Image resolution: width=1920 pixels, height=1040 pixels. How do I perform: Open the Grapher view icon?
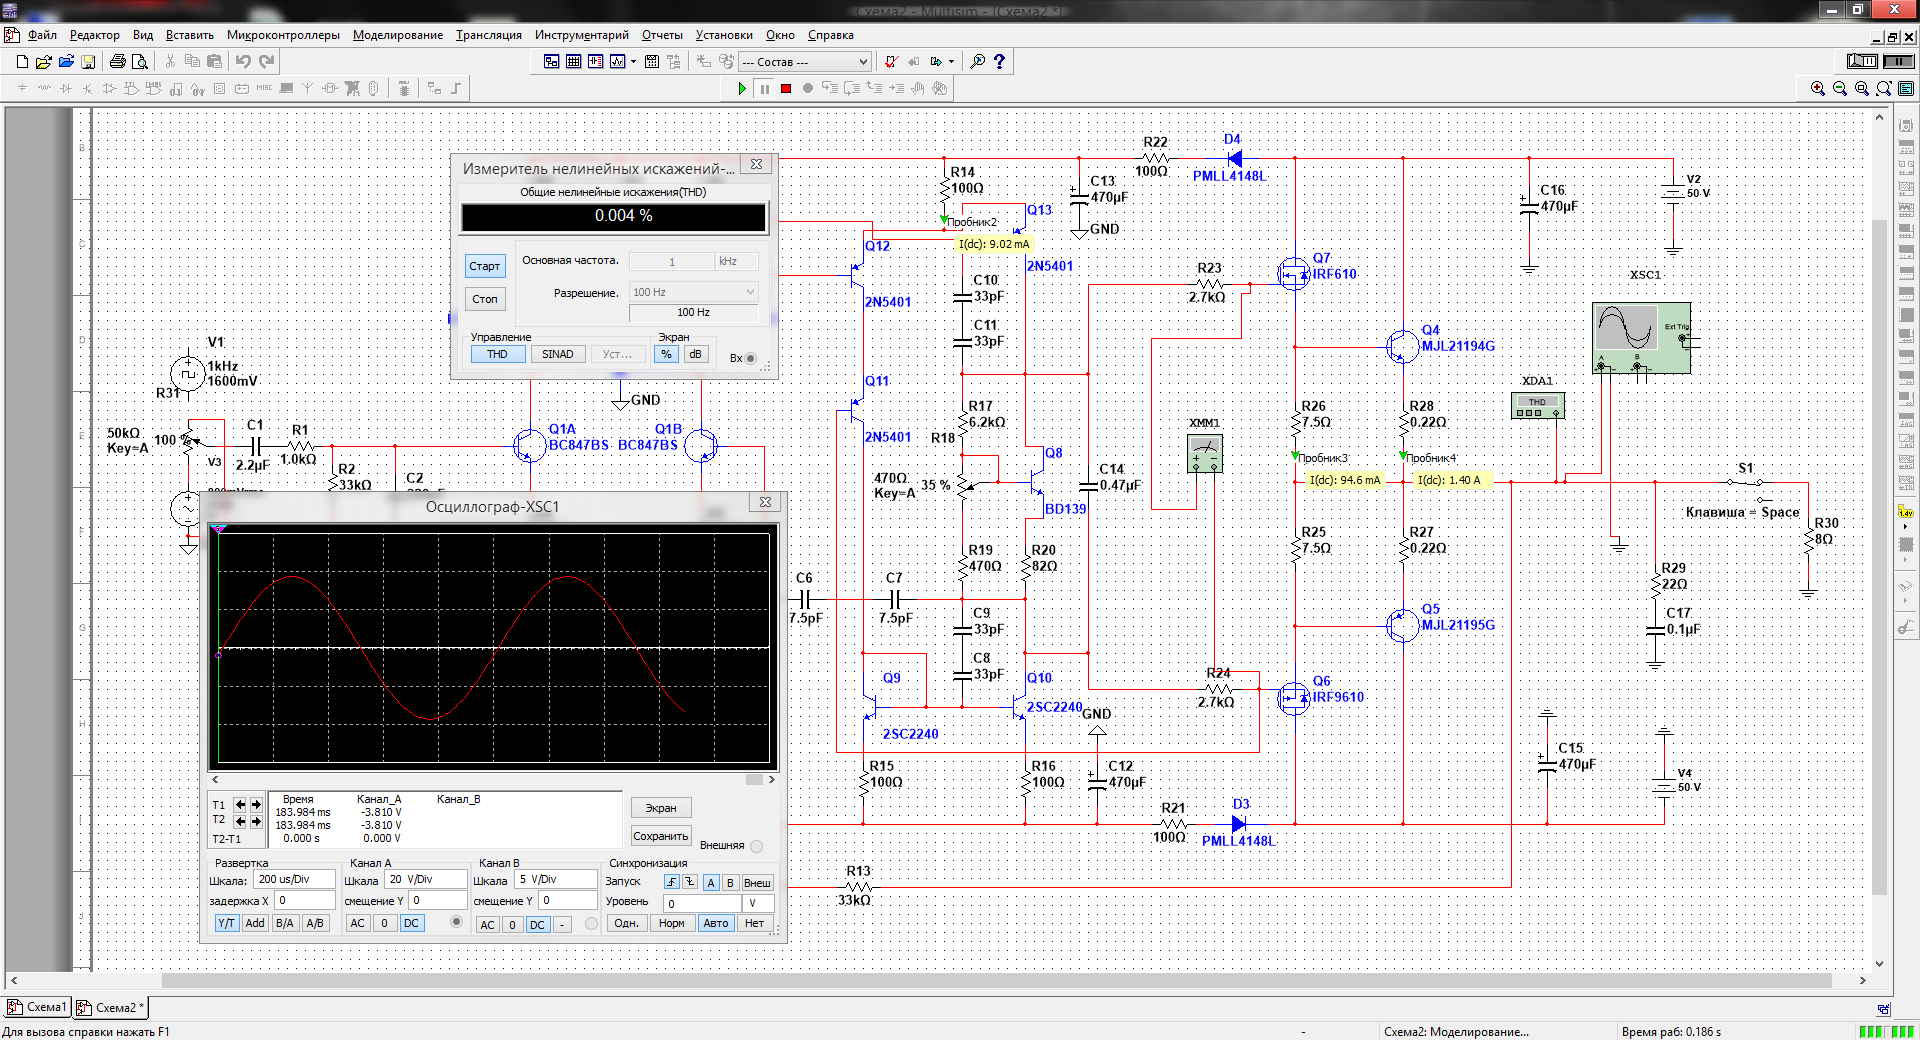coord(619,62)
